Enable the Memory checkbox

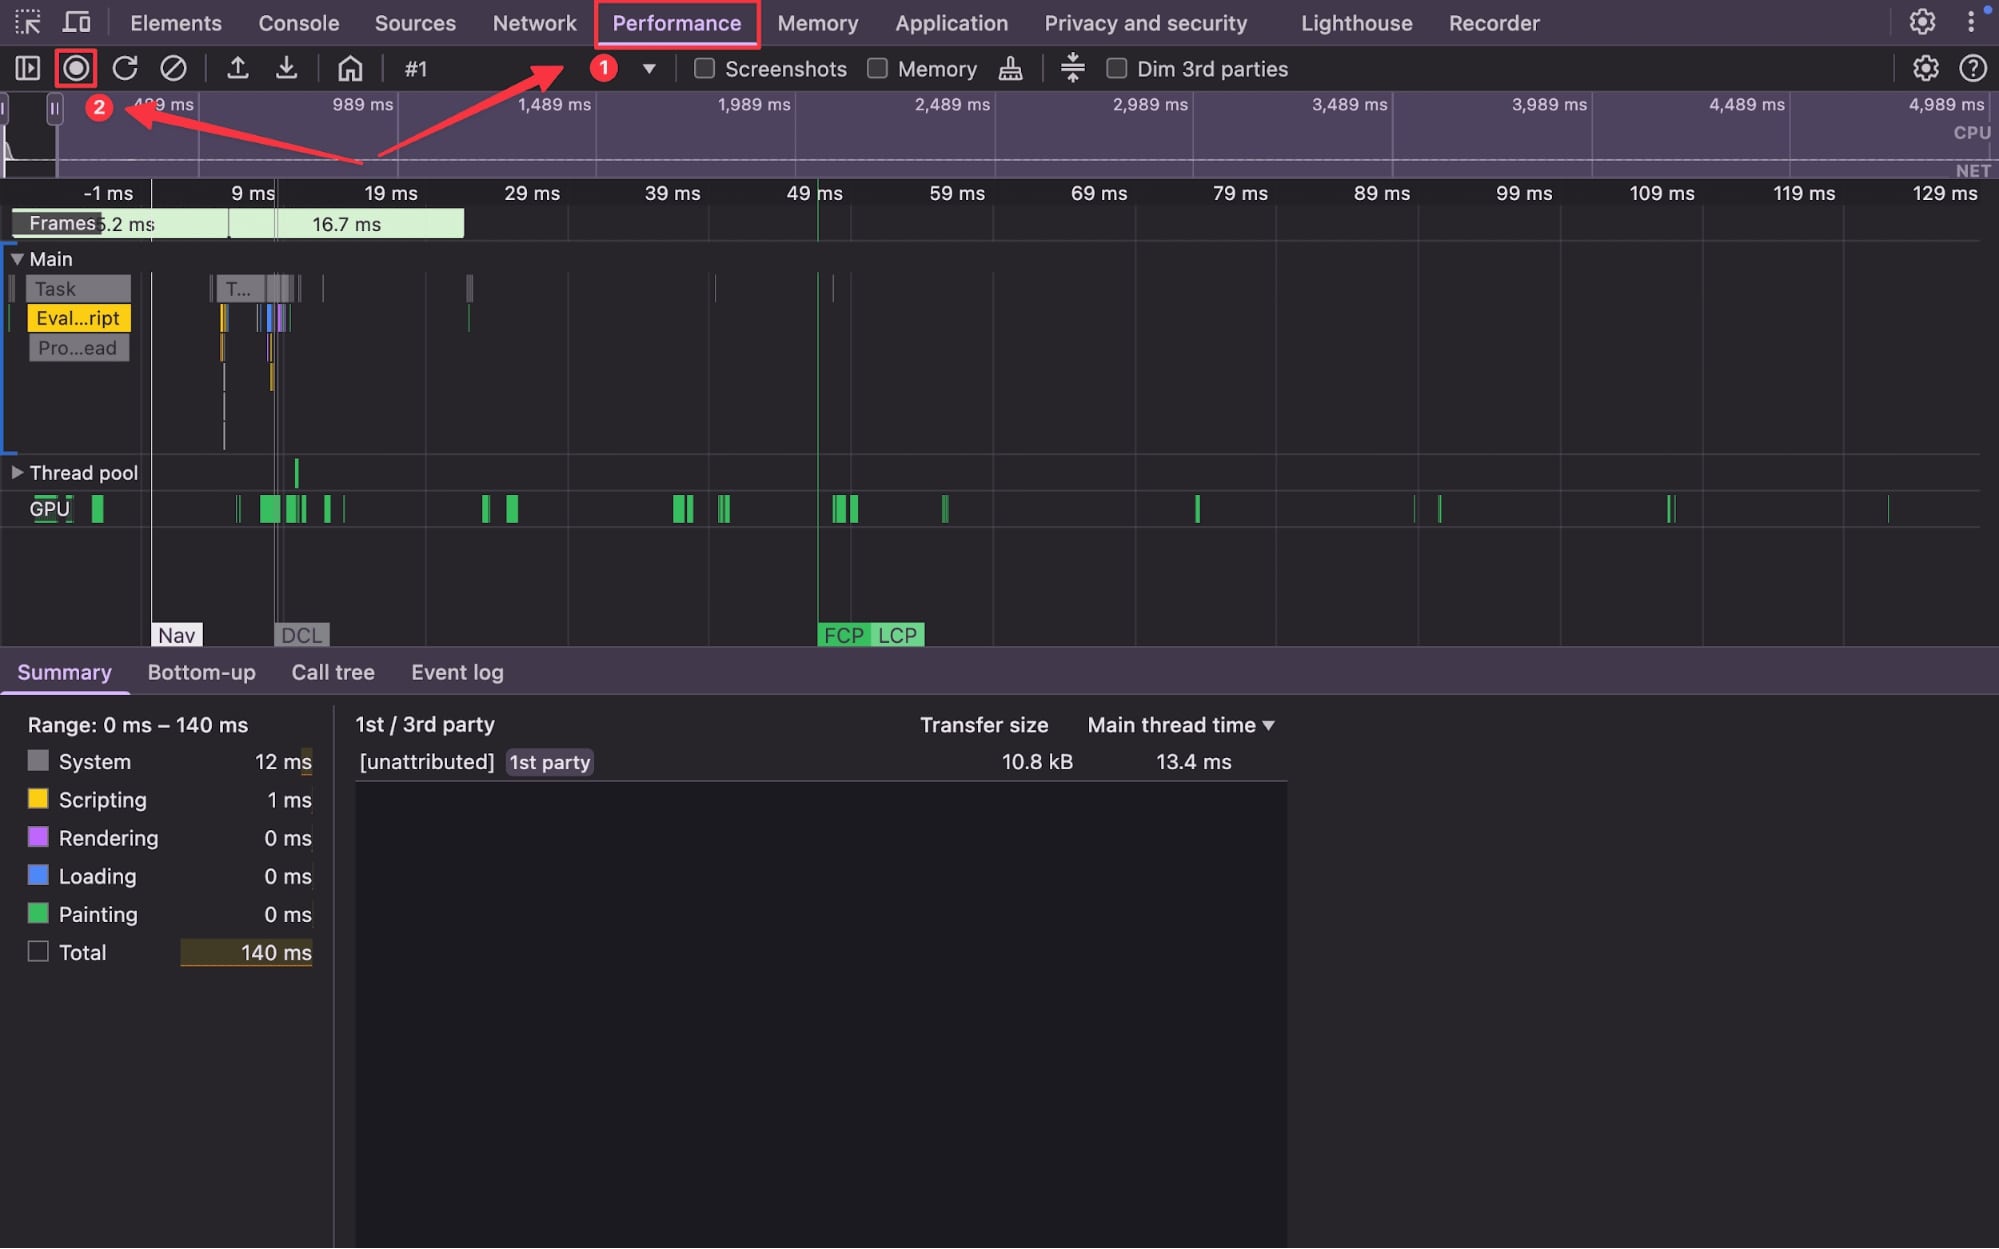[x=878, y=68]
